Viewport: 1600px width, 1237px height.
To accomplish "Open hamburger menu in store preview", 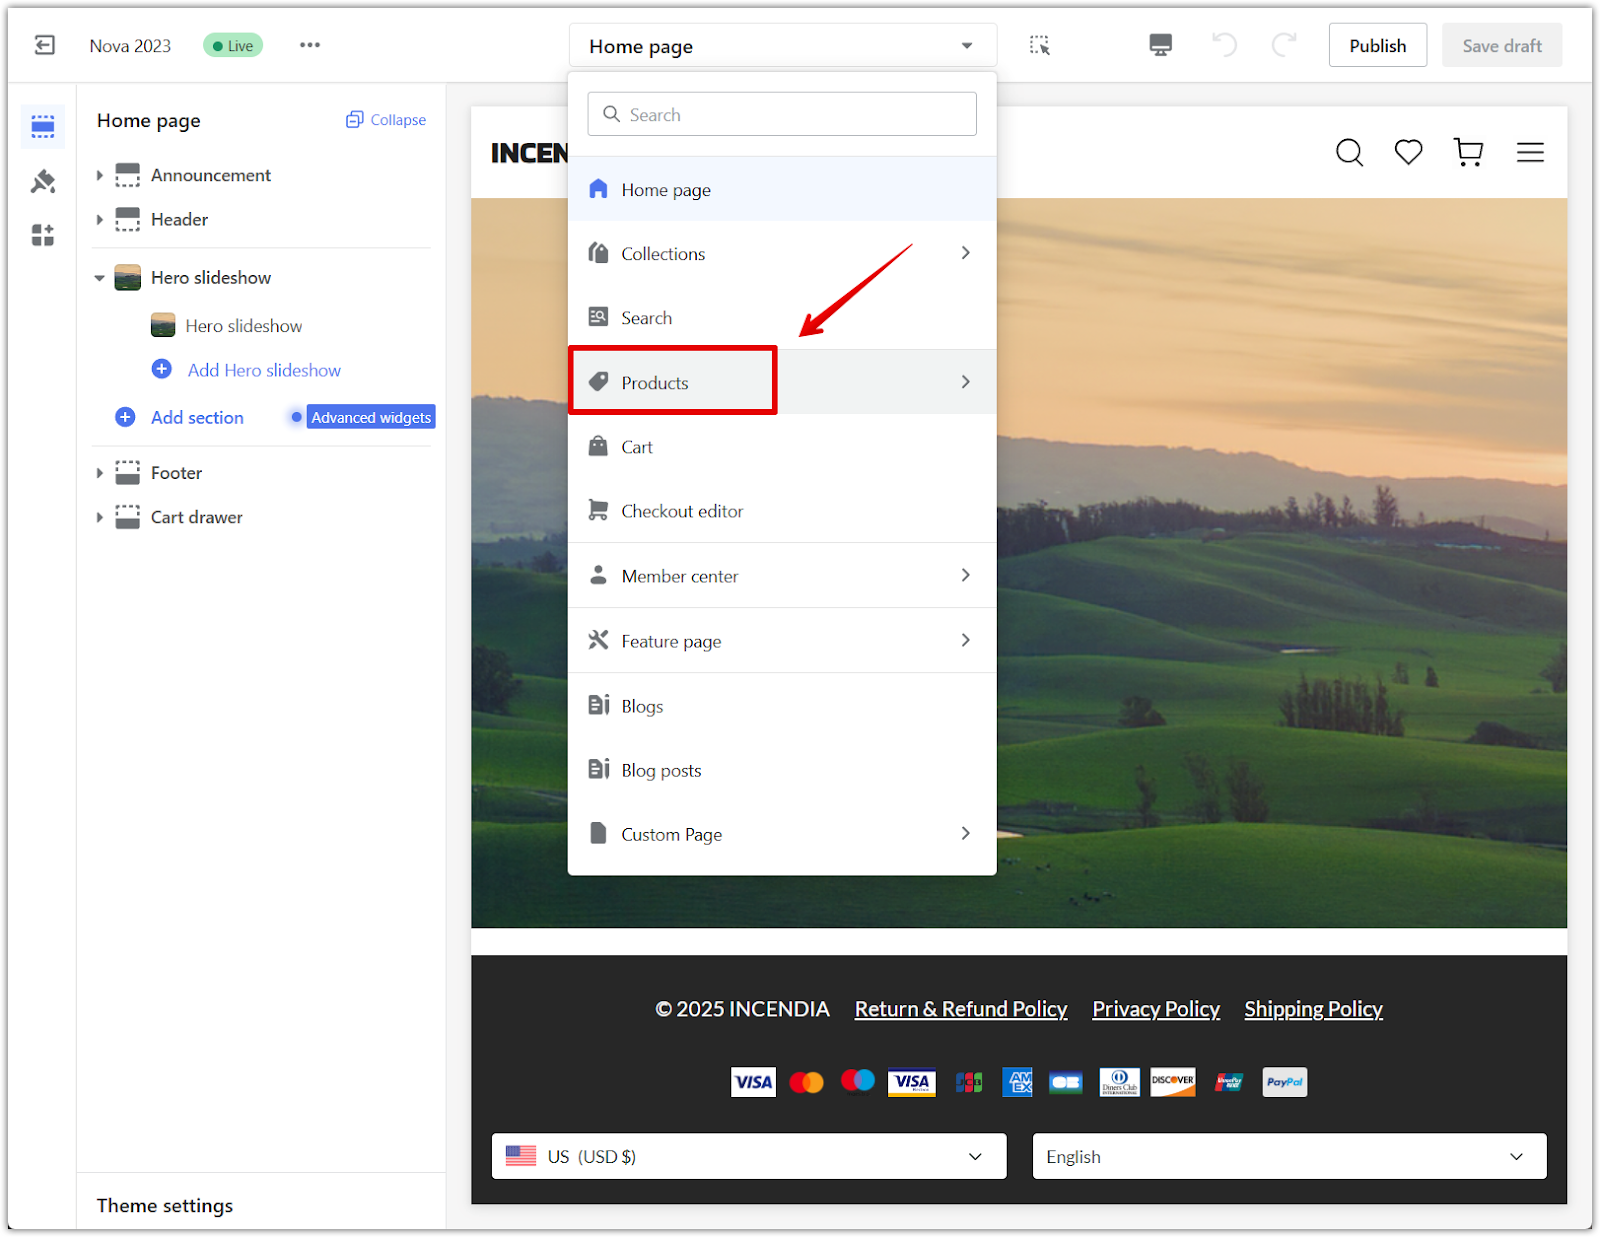I will tap(1529, 152).
